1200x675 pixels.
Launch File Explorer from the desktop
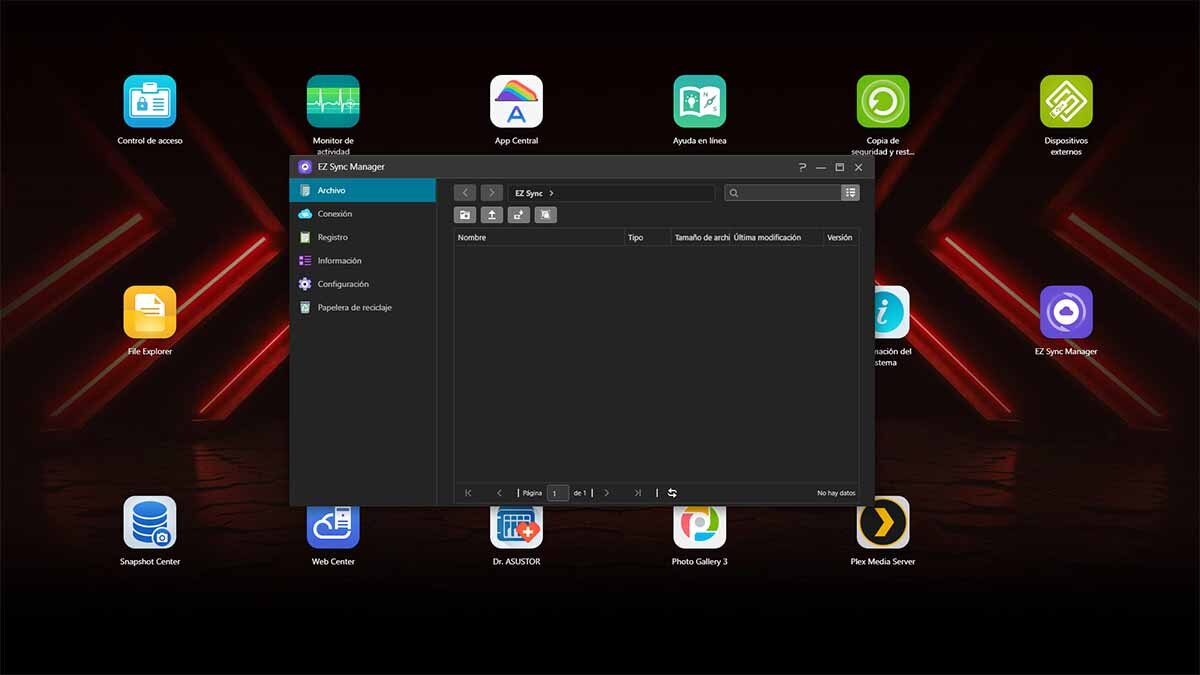pos(150,312)
